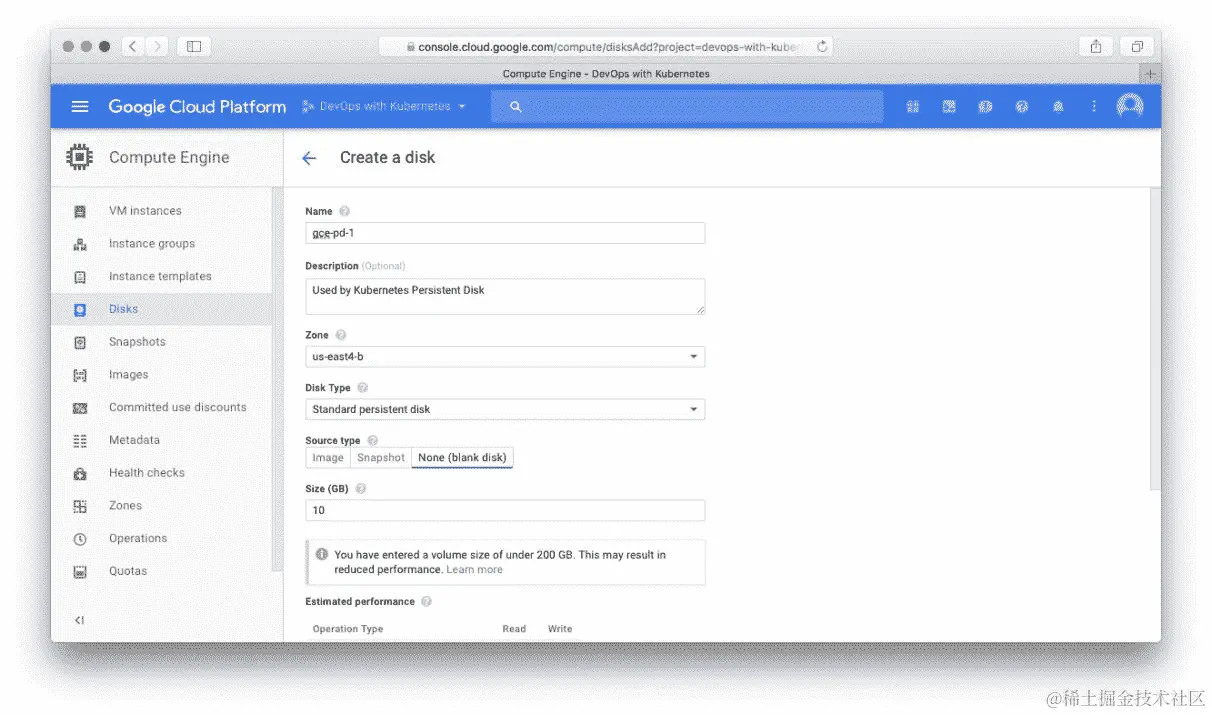This screenshot has height=715, width=1212.
Task: Click help icon beside Estimated performance
Action: 426,602
